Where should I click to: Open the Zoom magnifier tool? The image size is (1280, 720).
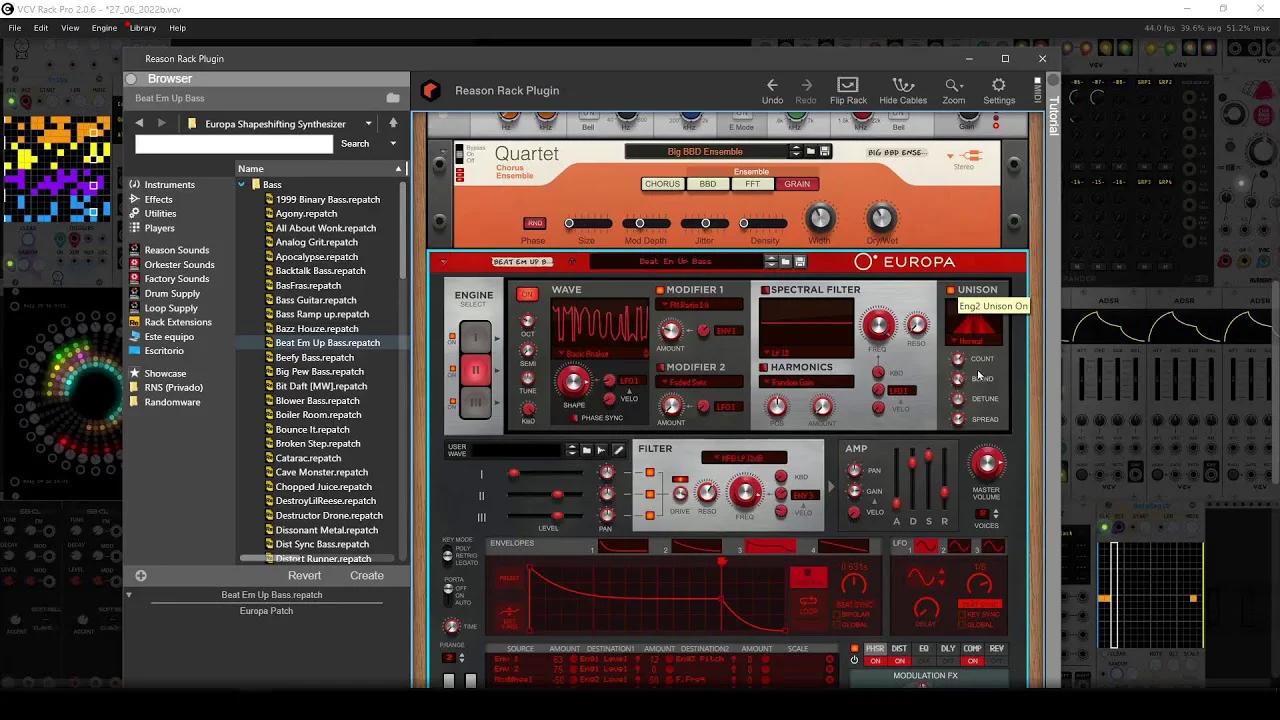pyautogui.click(x=954, y=86)
